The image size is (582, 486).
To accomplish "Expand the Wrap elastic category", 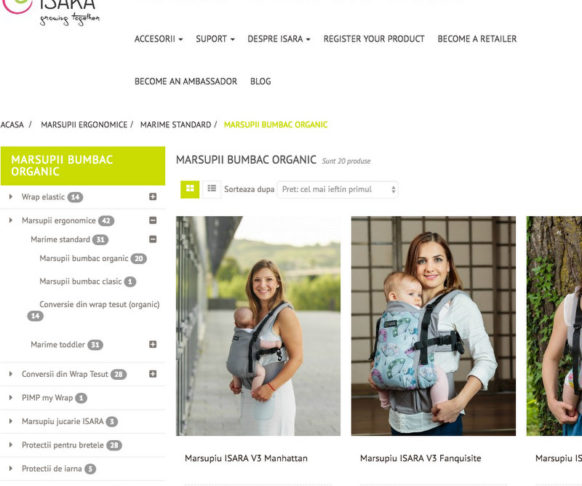I will click(153, 196).
